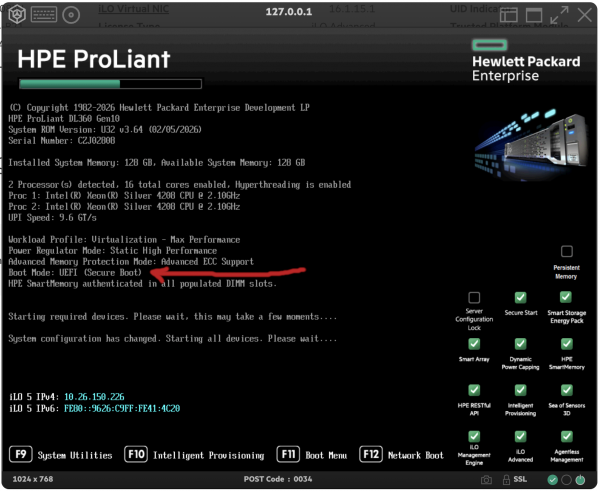Screen dimensions: 600x491
Task: Switch console to windowed view
Action: pos(534,15)
